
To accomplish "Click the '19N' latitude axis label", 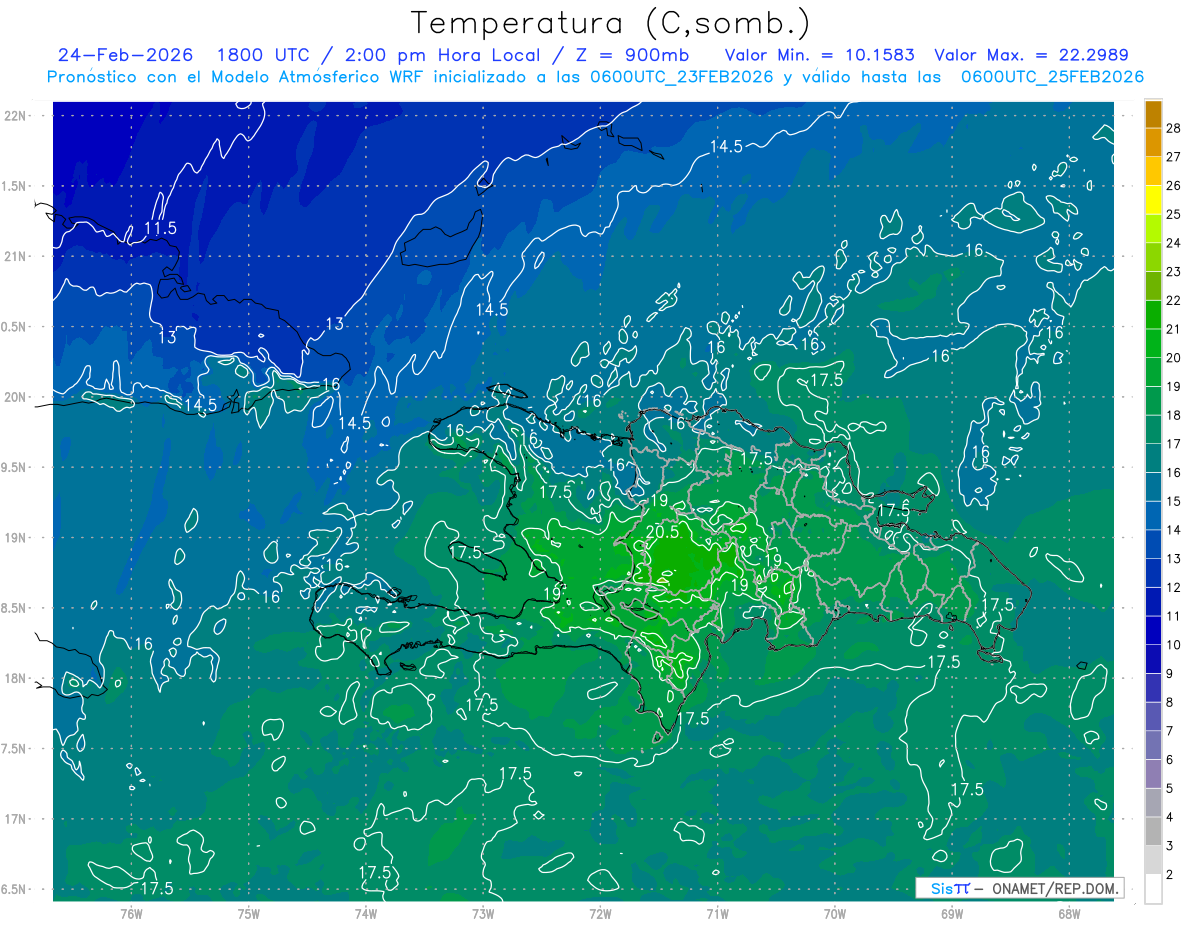I will click(x=14, y=537).
